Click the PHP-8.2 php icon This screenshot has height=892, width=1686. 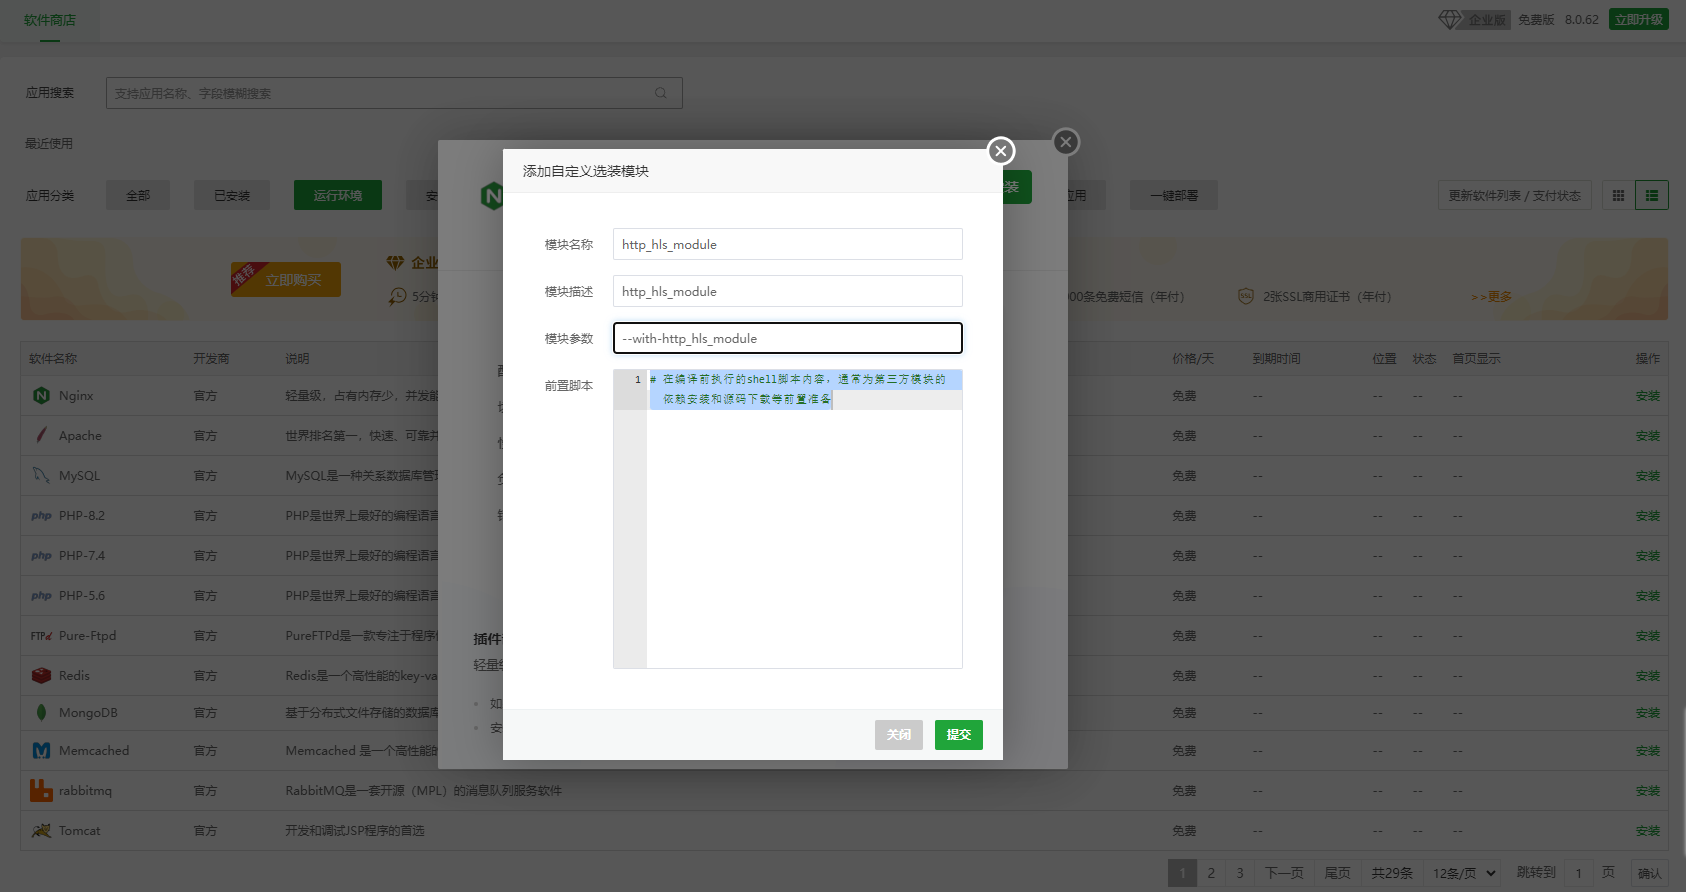41,516
